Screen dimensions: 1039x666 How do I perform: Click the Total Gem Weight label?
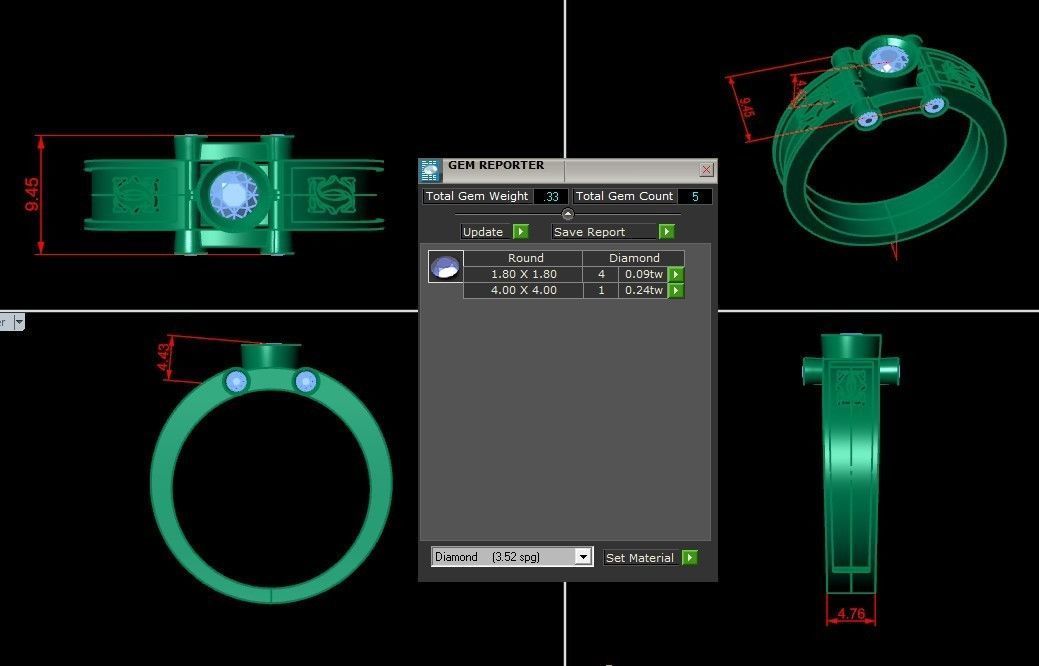477,196
